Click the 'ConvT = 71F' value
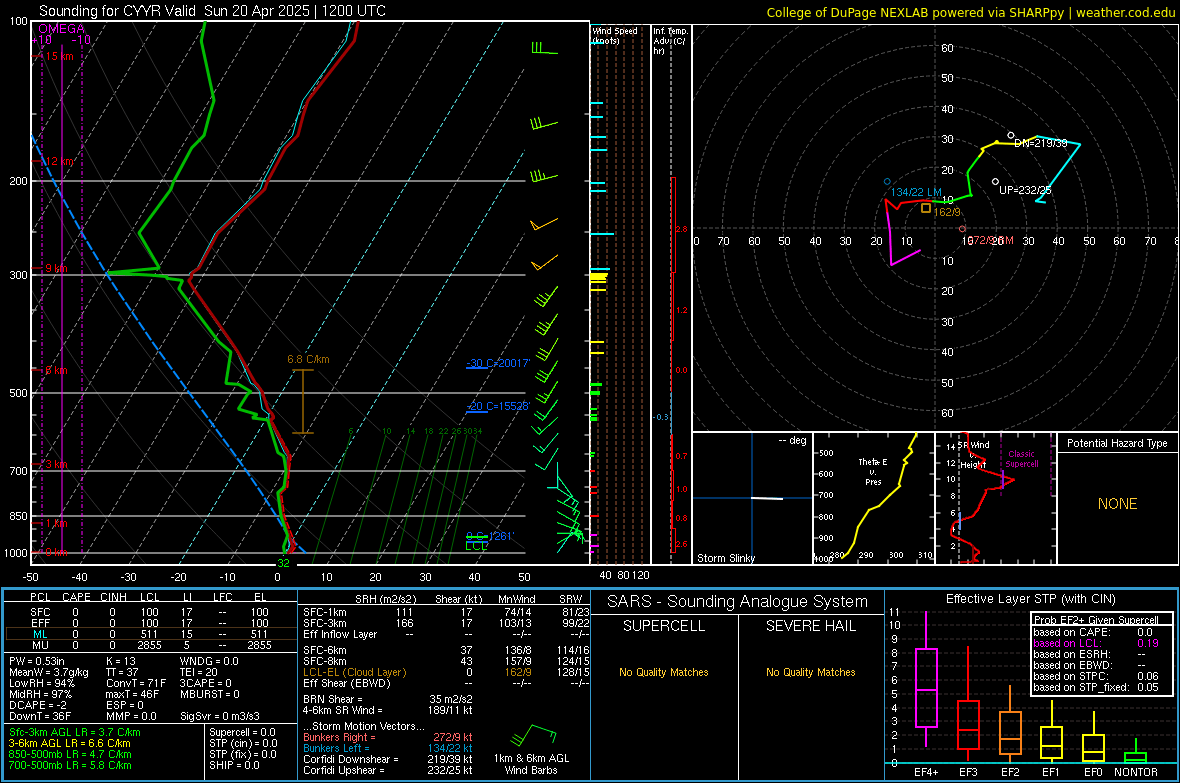Image resolution: width=1180 pixels, height=783 pixels. pyautogui.click(x=136, y=684)
